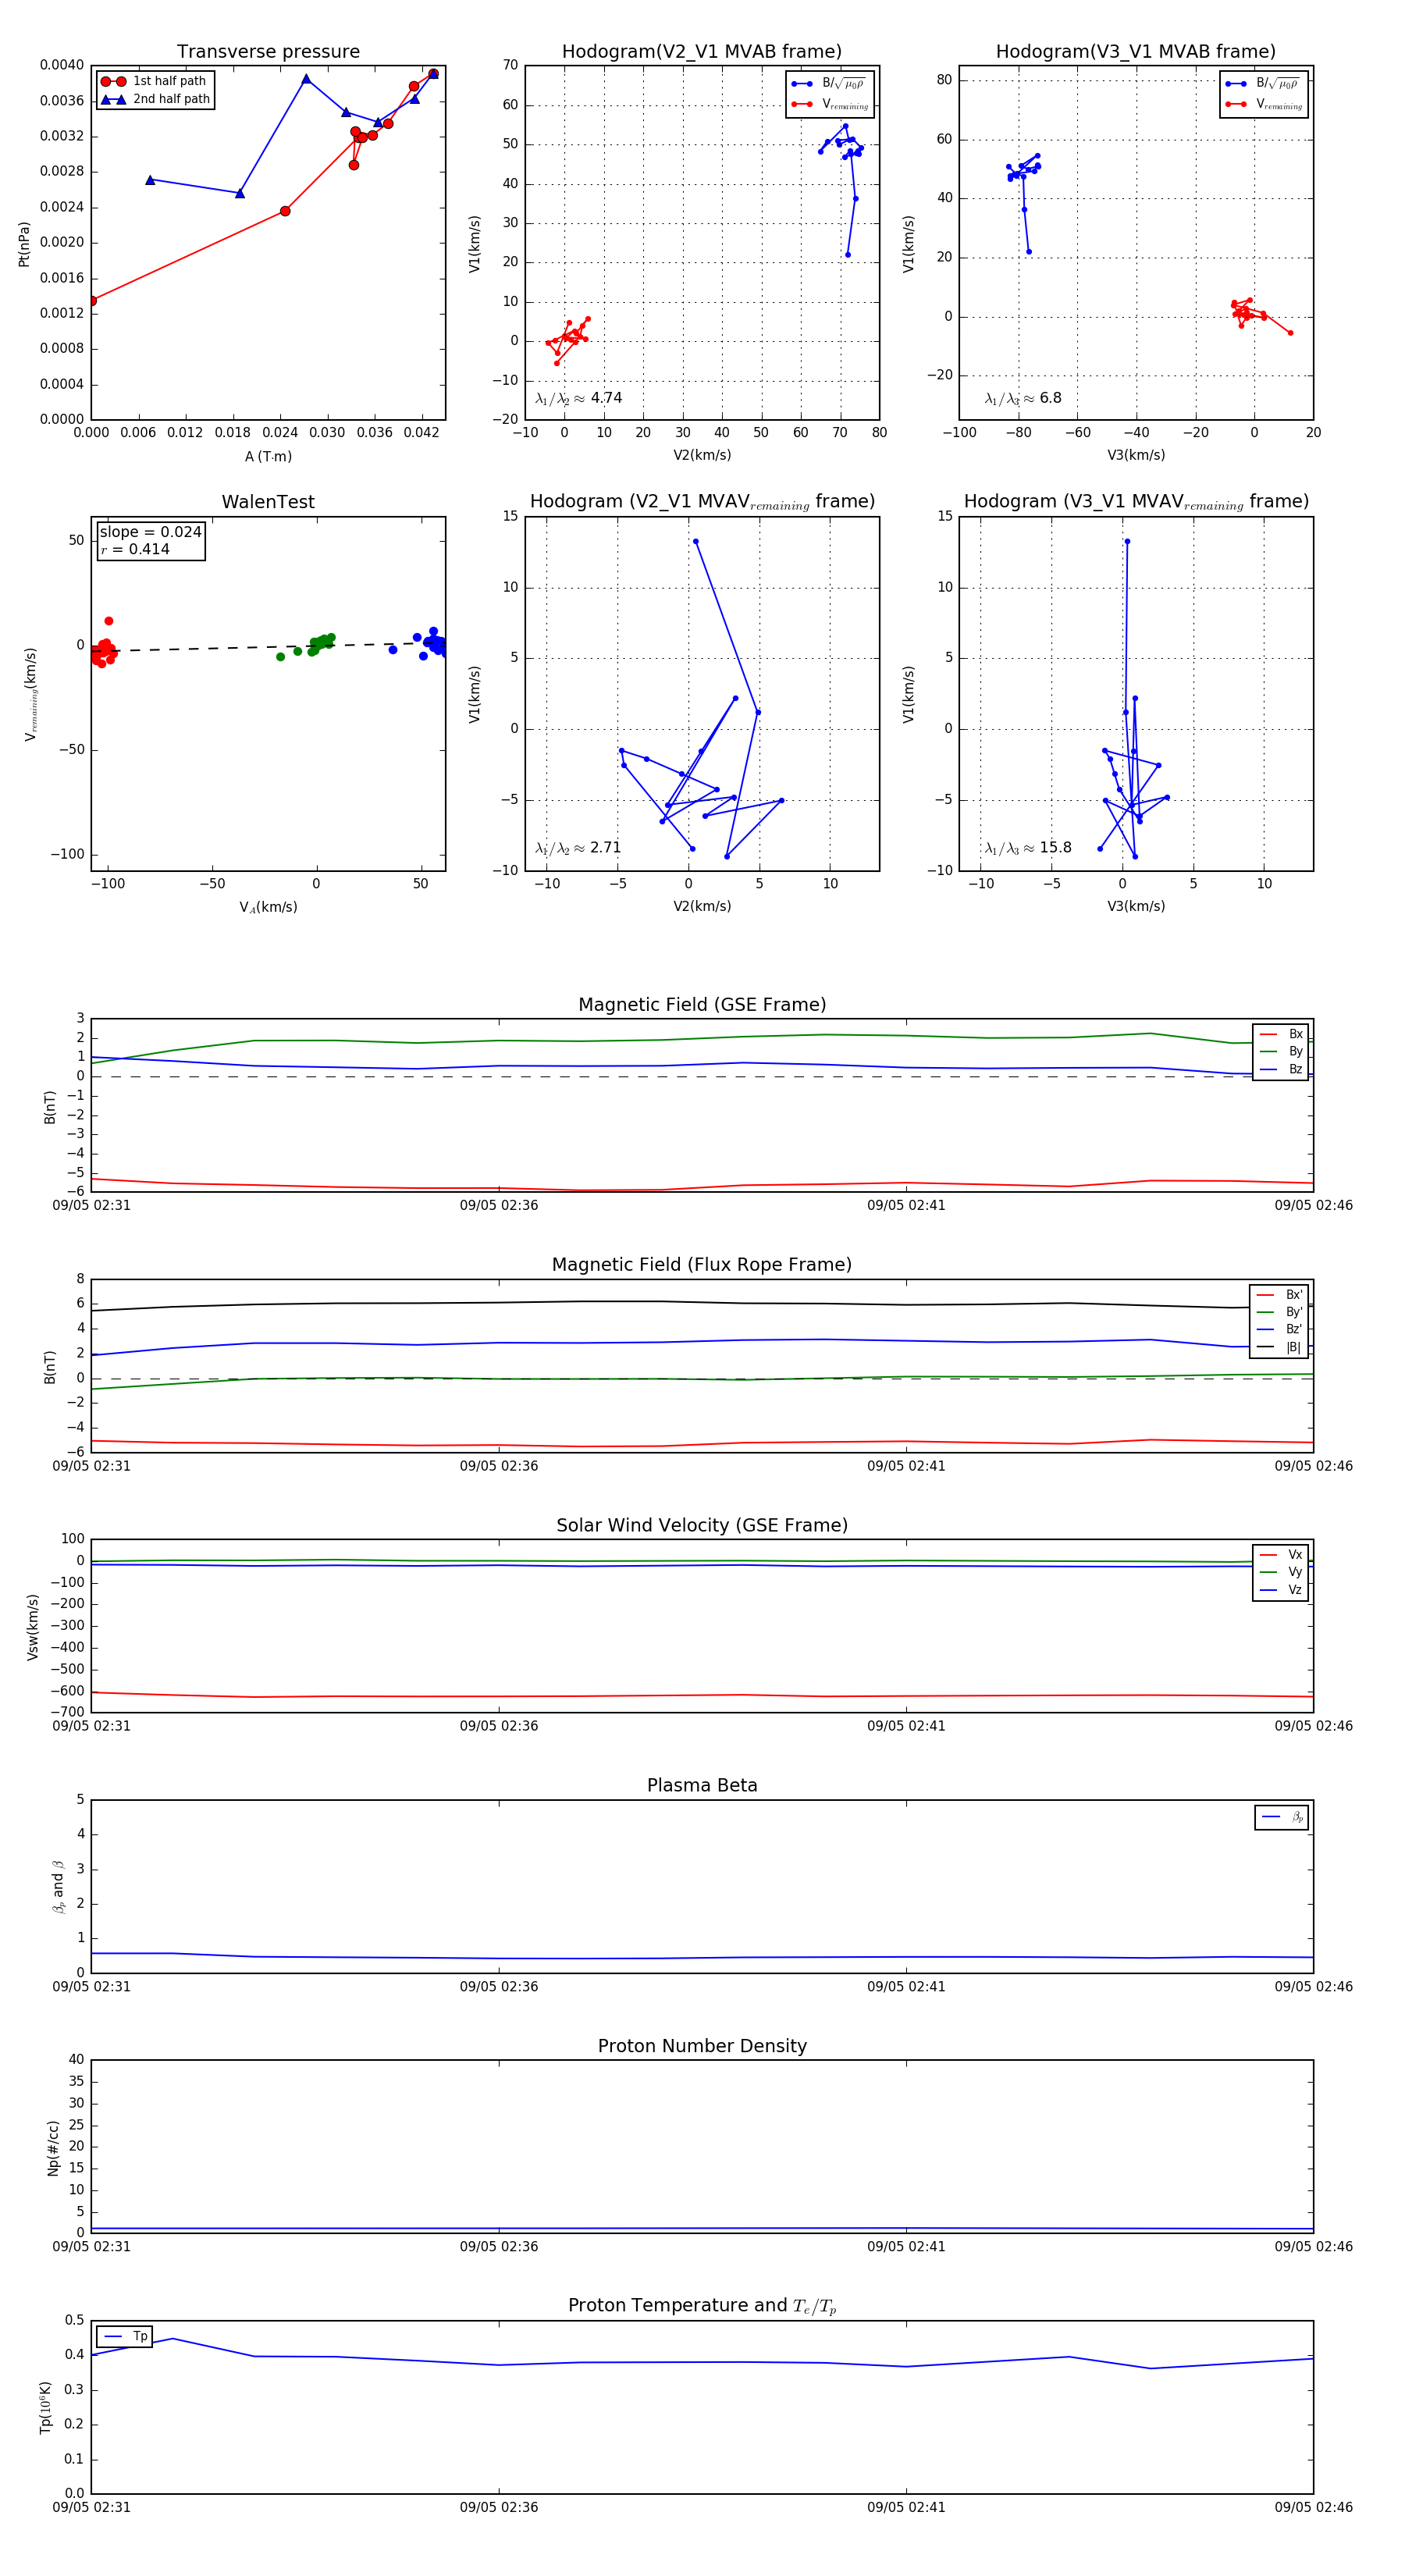The image size is (1405, 2576).
Task: Click the 'Solar Wind Velocity (GSE Frame)' title
Action: point(702,1525)
